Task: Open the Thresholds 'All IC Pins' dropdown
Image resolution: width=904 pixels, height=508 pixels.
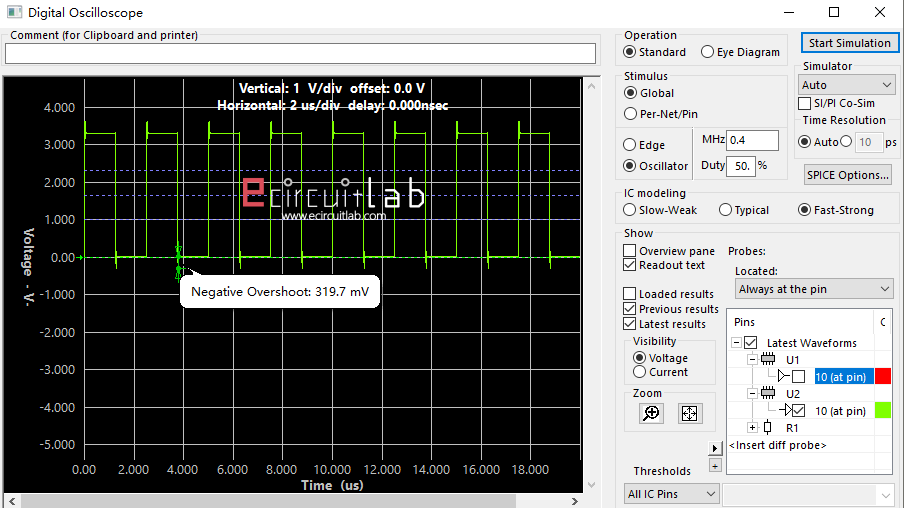Action: point(671,494)
